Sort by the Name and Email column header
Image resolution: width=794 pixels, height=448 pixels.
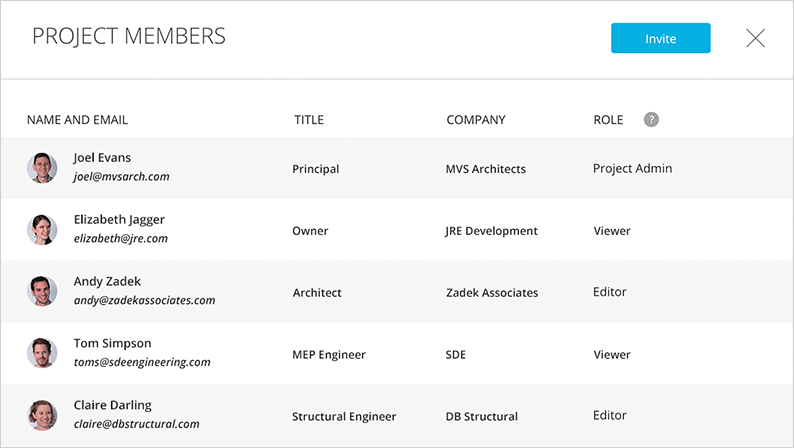[x=77, y=120]
